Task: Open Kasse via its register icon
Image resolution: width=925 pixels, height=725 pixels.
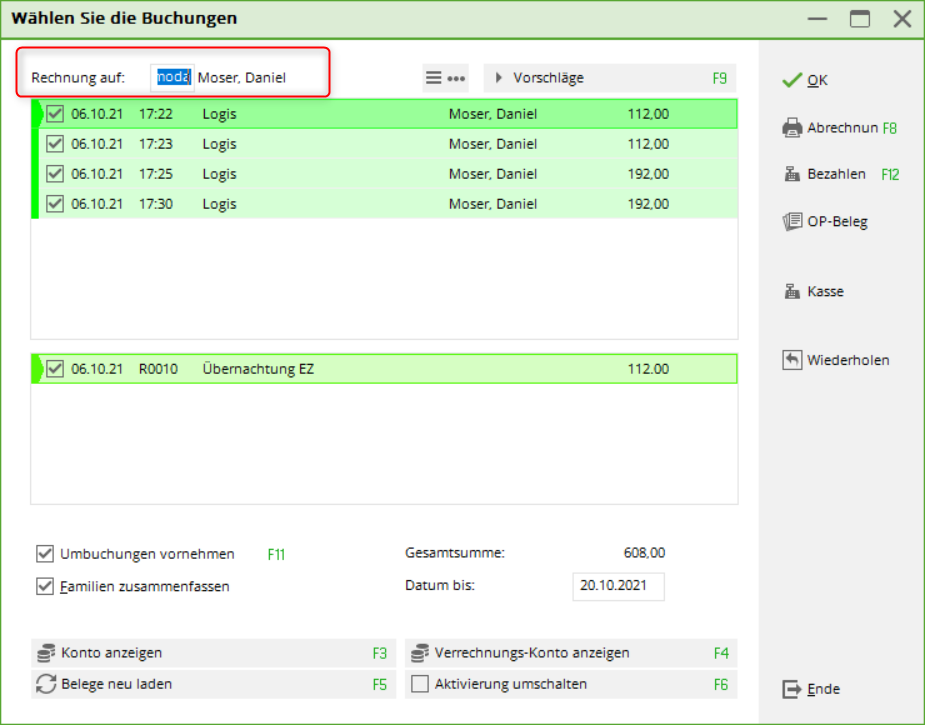Action: (x=792, y=292)
